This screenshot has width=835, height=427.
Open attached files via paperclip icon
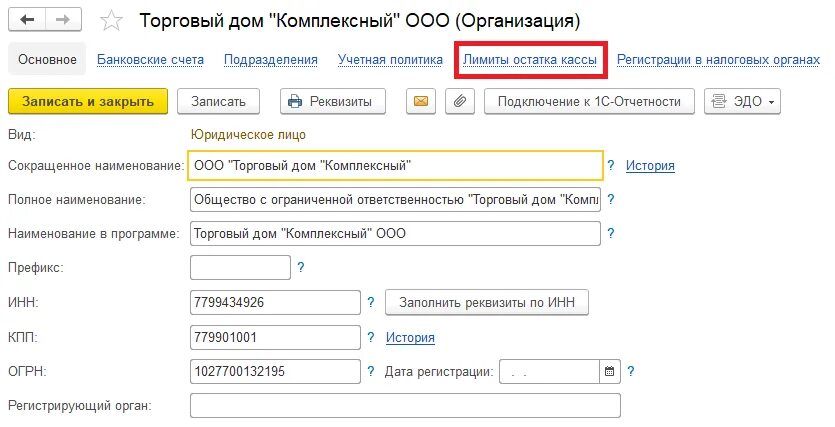tap(460, 101)
